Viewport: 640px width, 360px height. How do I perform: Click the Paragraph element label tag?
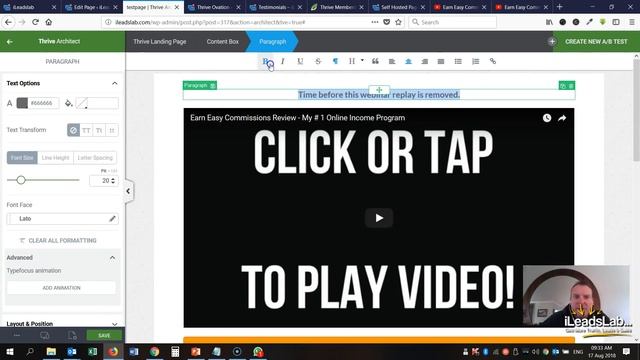tap(200, 85)
